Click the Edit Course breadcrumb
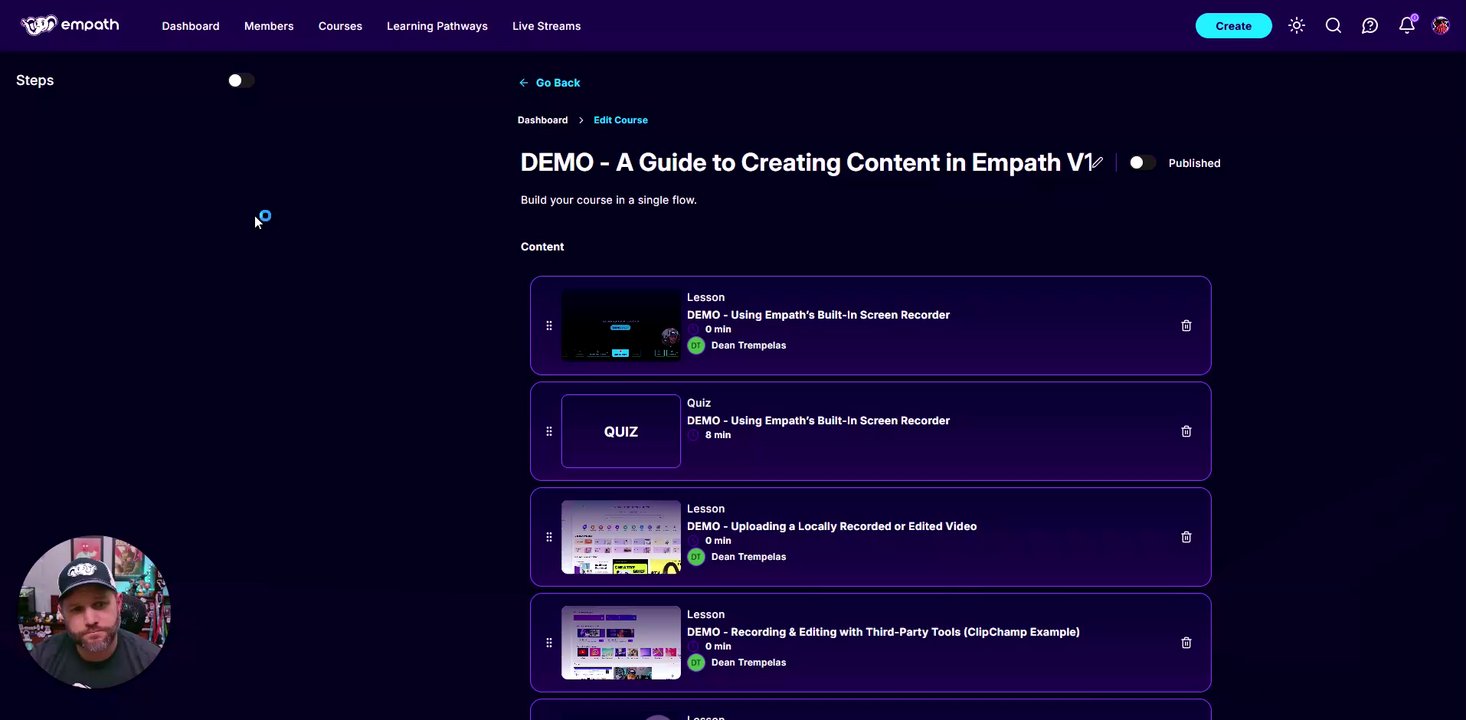The image size is (1466, 720). (x=620, y=120)
